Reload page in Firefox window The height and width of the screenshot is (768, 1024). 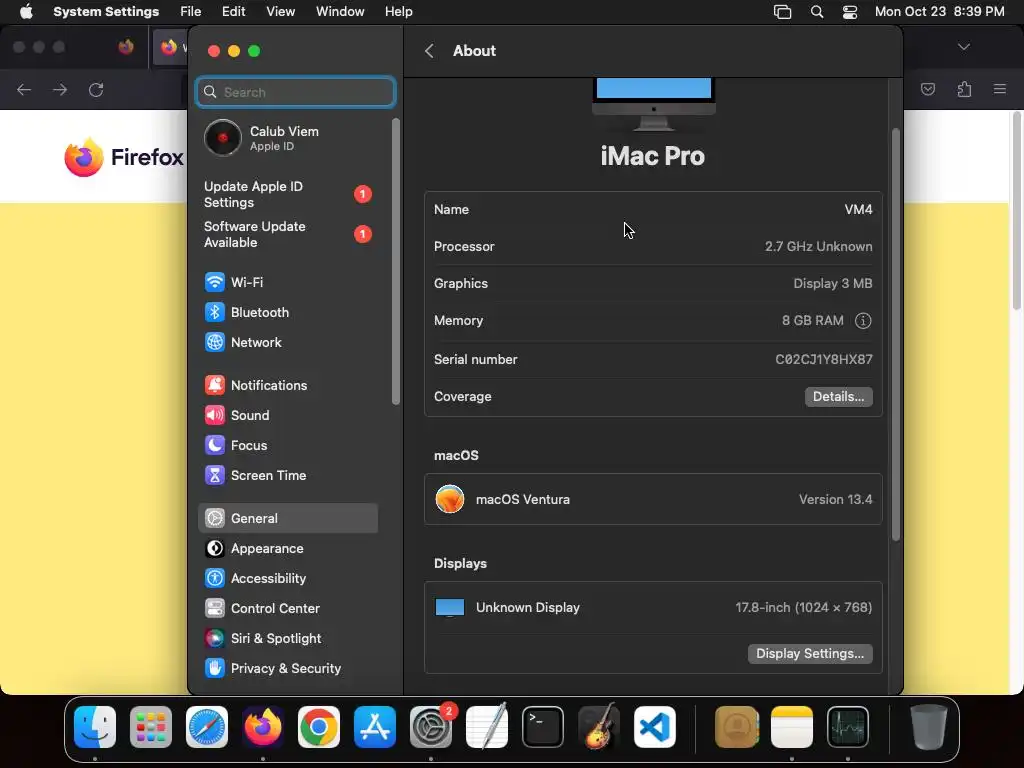[x=96, y=89]
